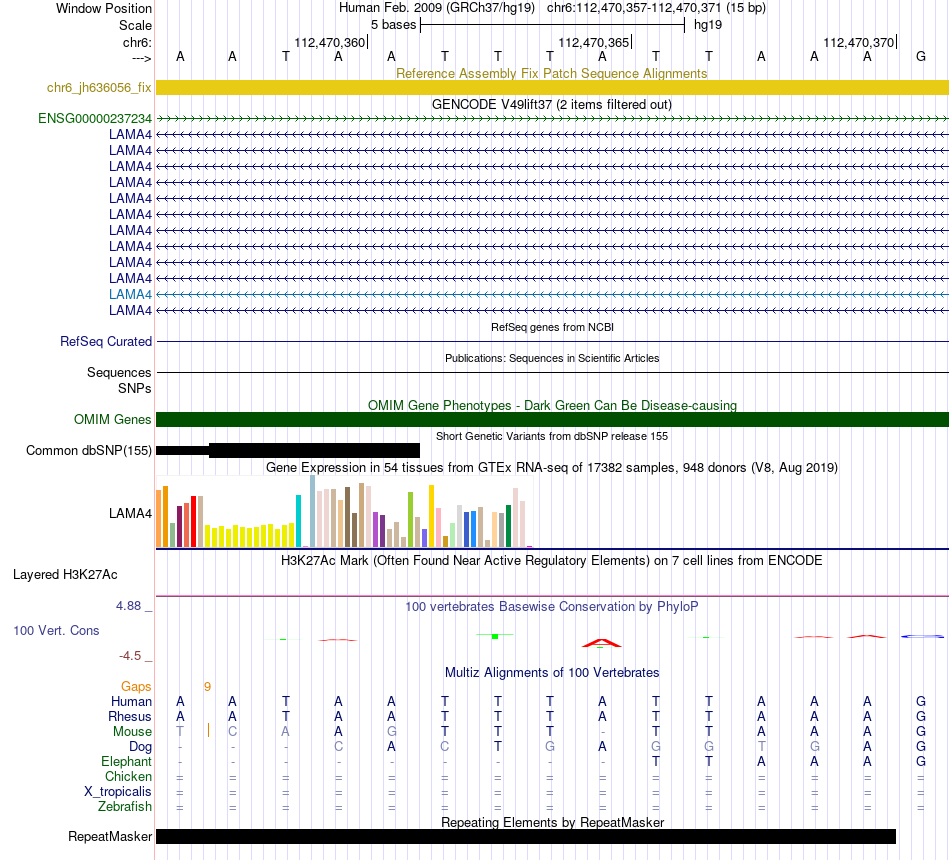Click the Zebrafish alignment row label
Screen dimensions: 950x860
(125, 807)
